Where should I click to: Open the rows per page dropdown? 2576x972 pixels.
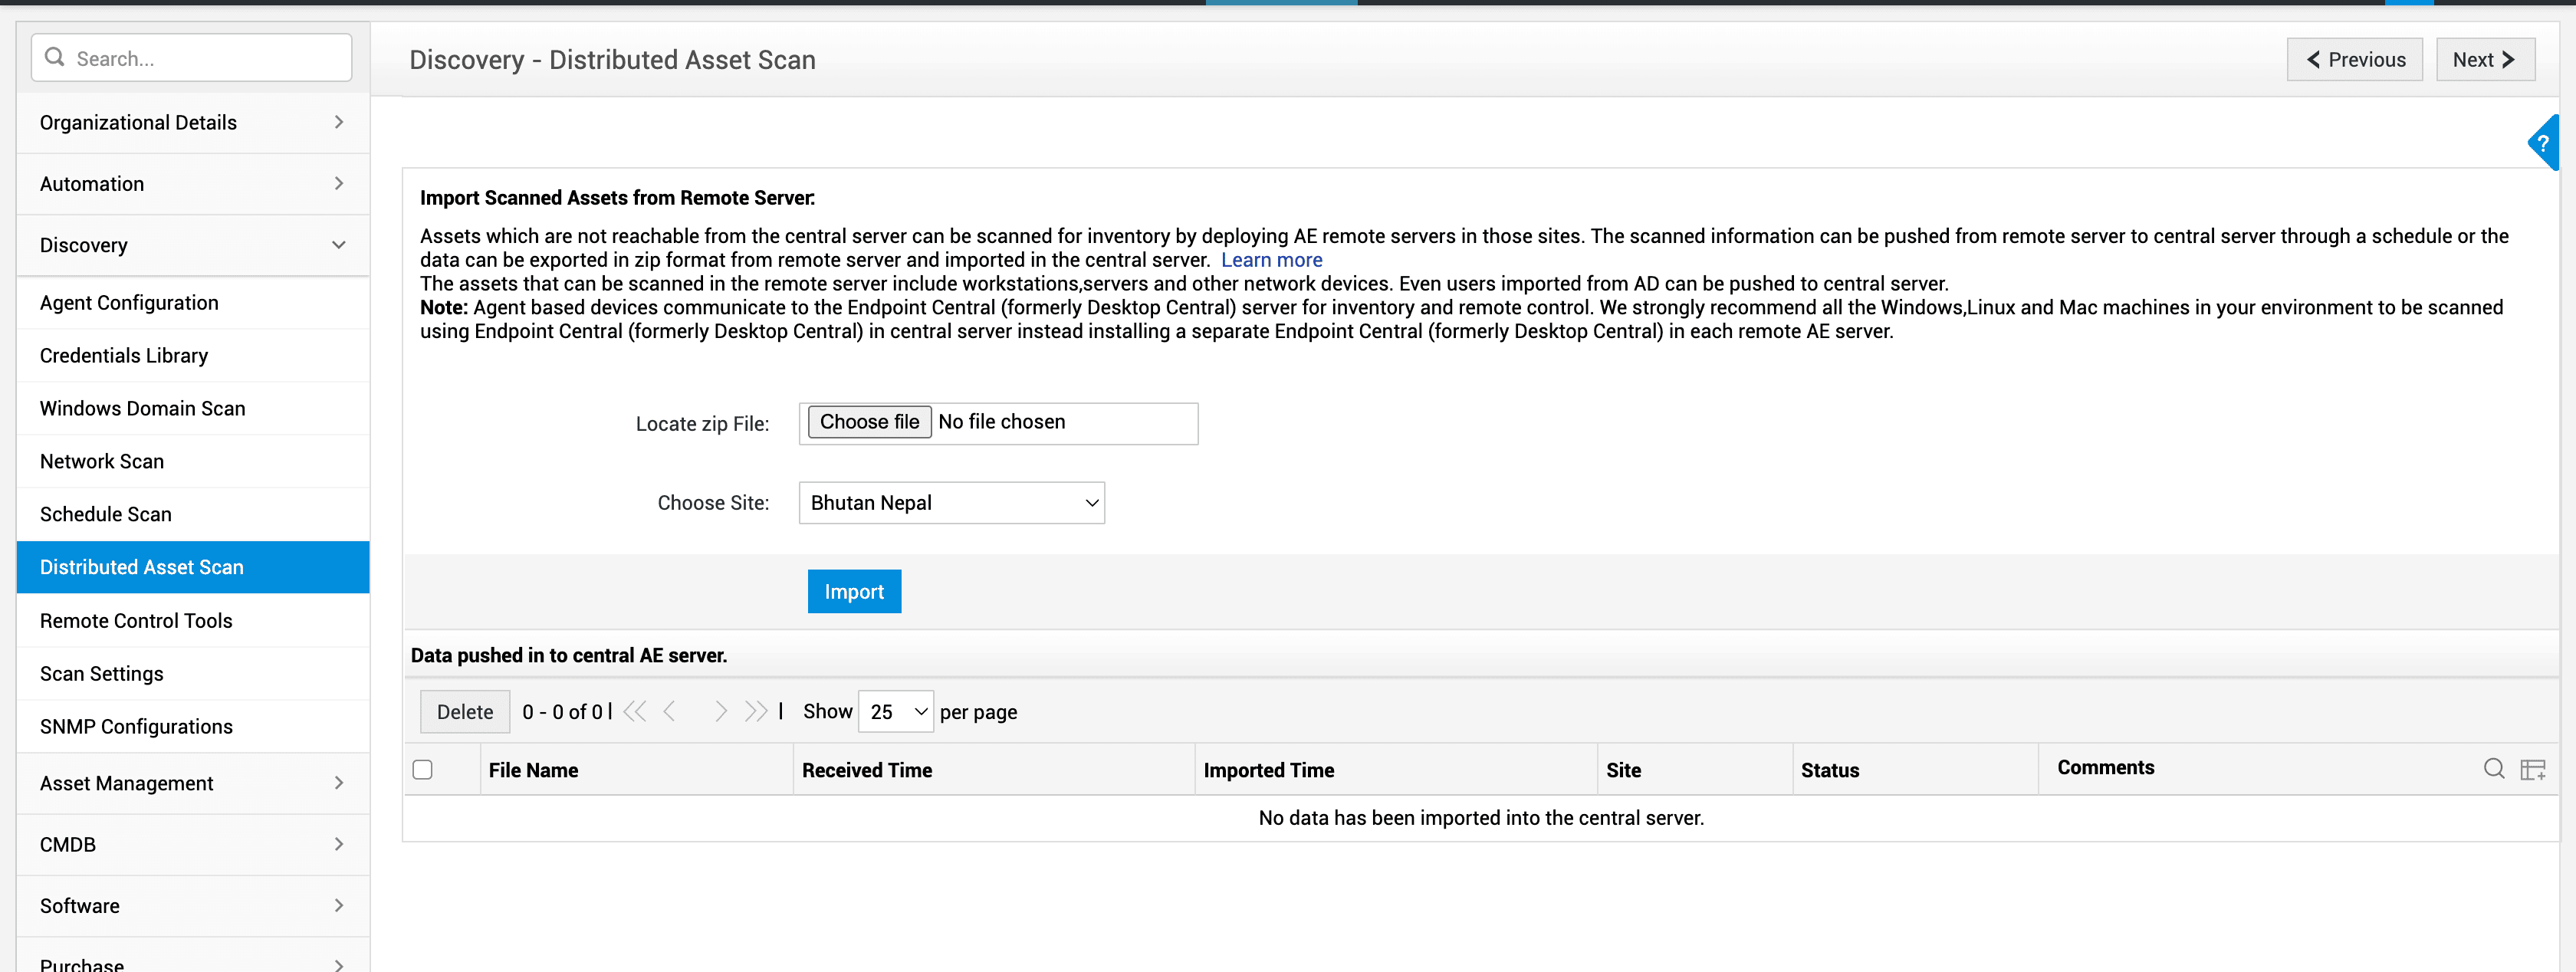point(896,711)
